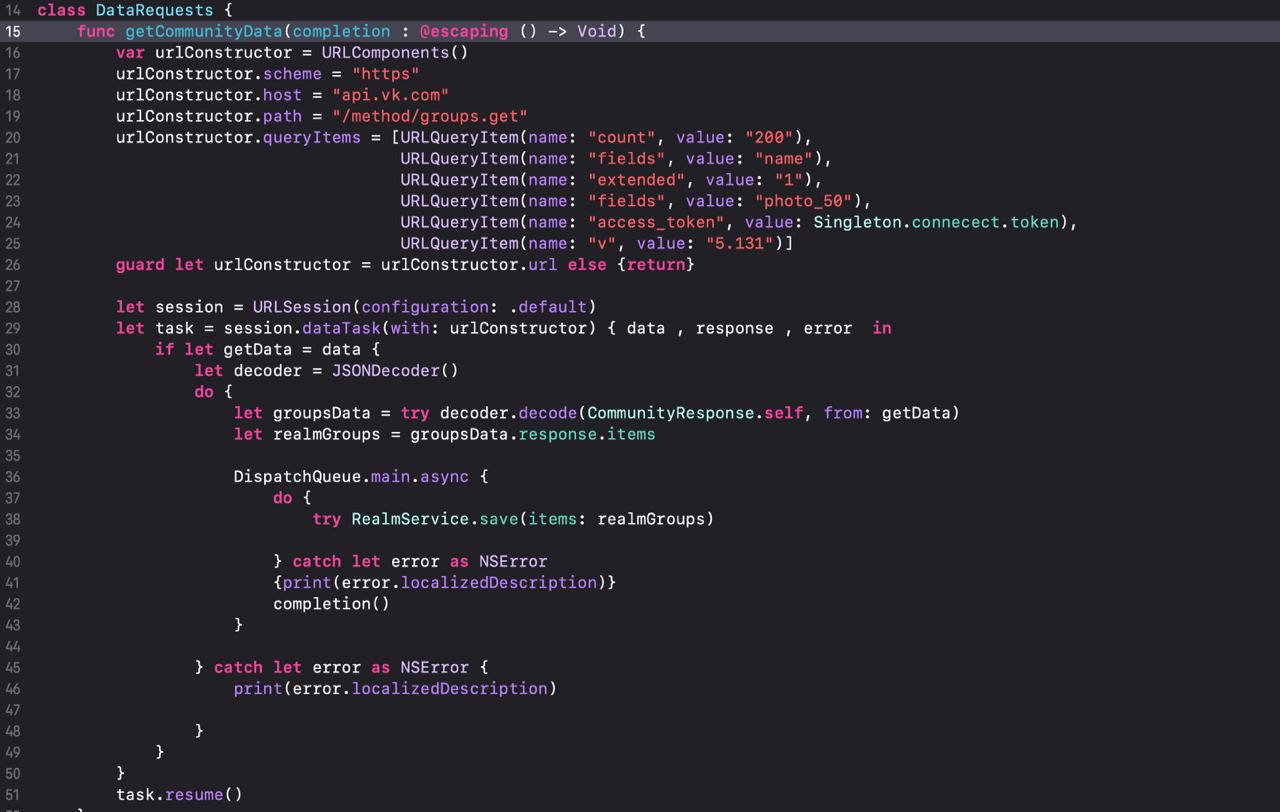Click the return keyword on line 26
The image size is (1280, 812).
click(x=655, y=264)
